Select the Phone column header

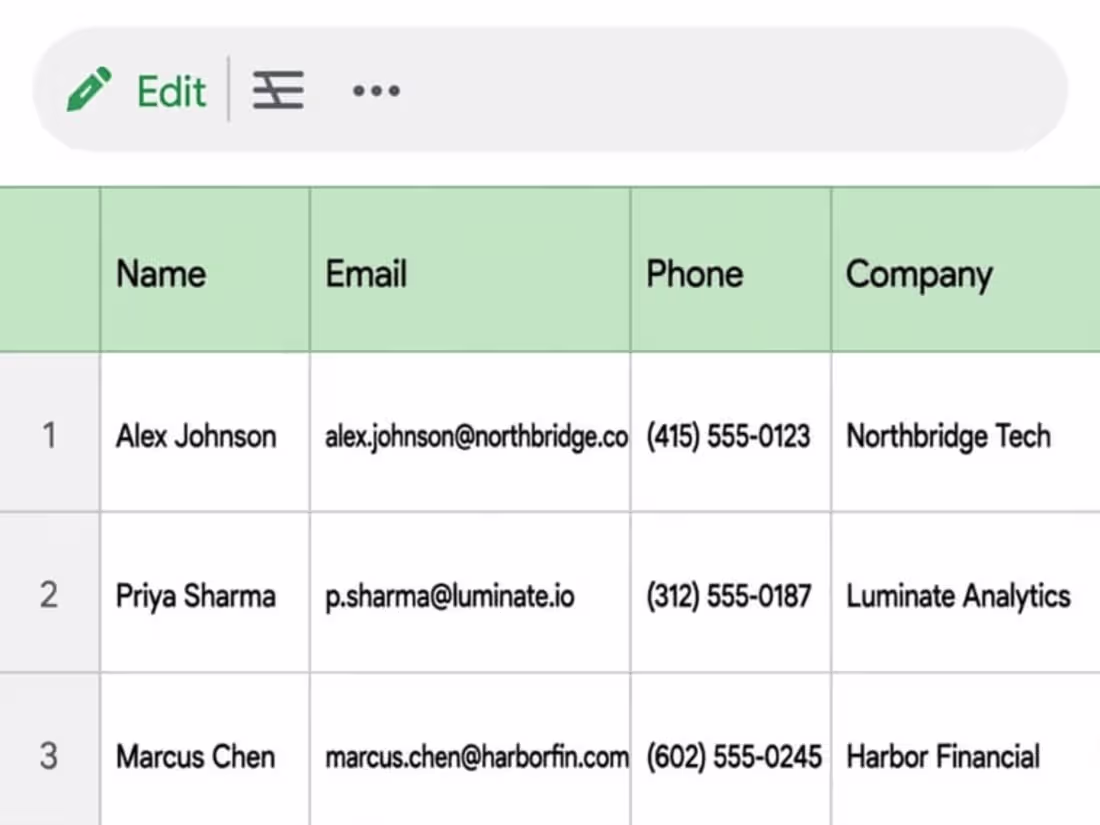coord(731,270)
